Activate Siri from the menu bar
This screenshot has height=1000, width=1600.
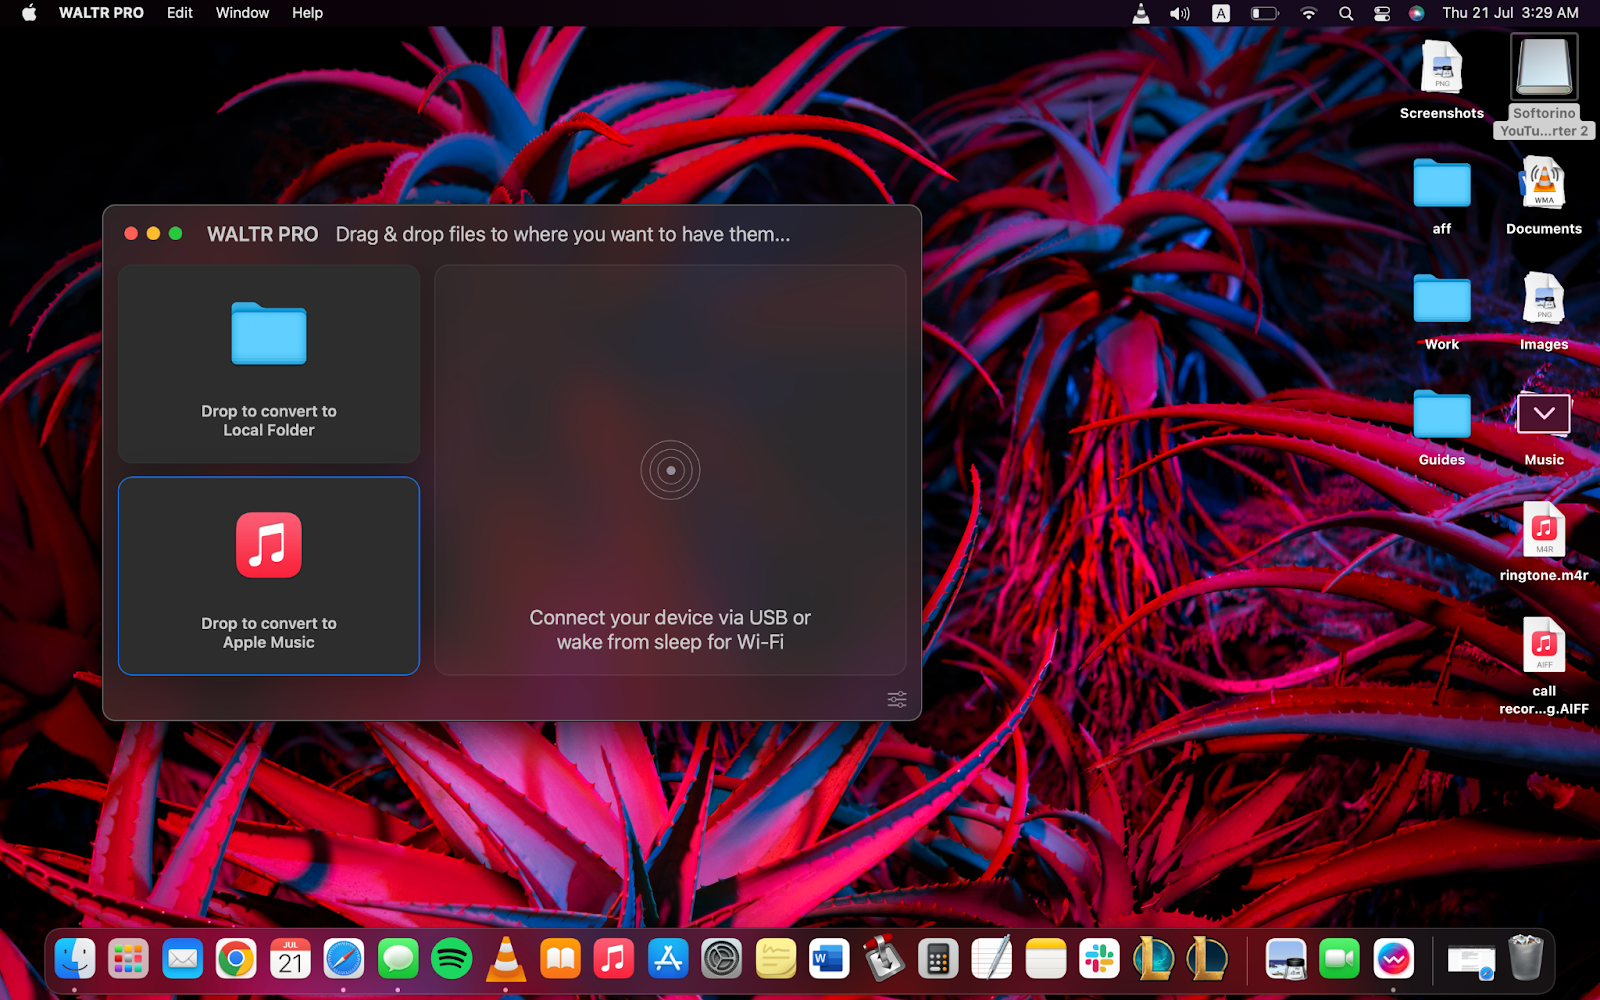[x=1416, y=13]
